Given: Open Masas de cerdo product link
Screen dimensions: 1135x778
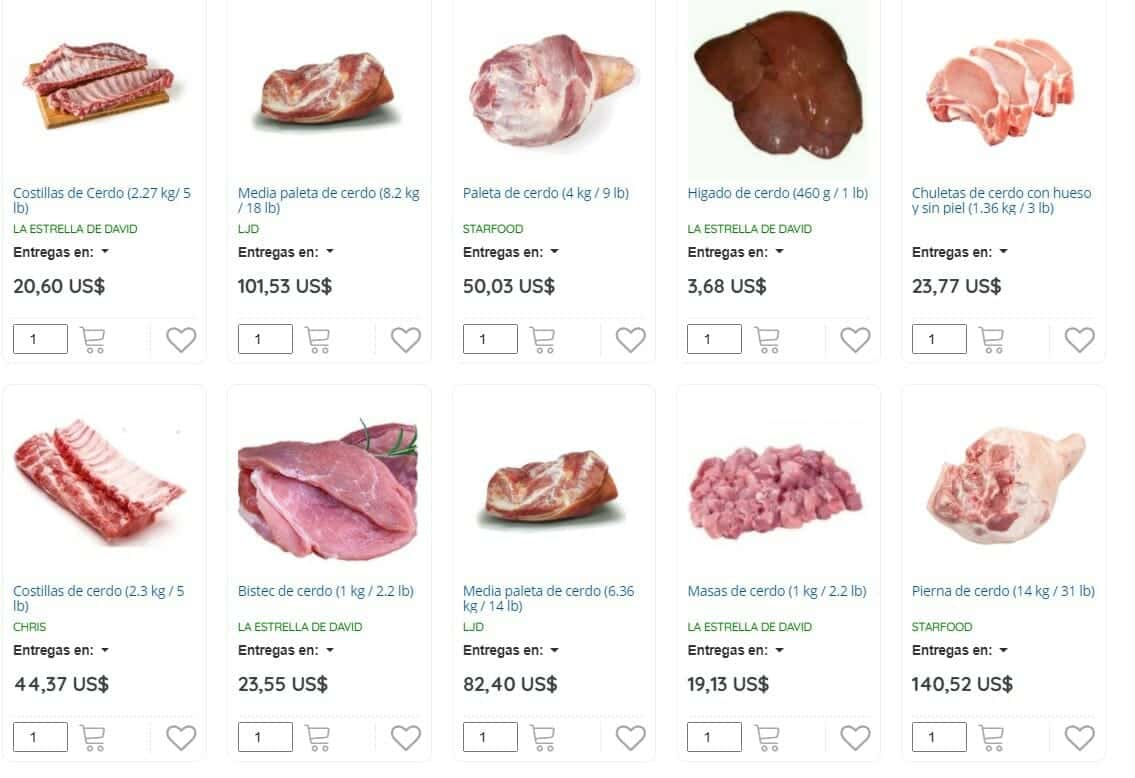Looking at the screenshot, I should click(777, 591).
